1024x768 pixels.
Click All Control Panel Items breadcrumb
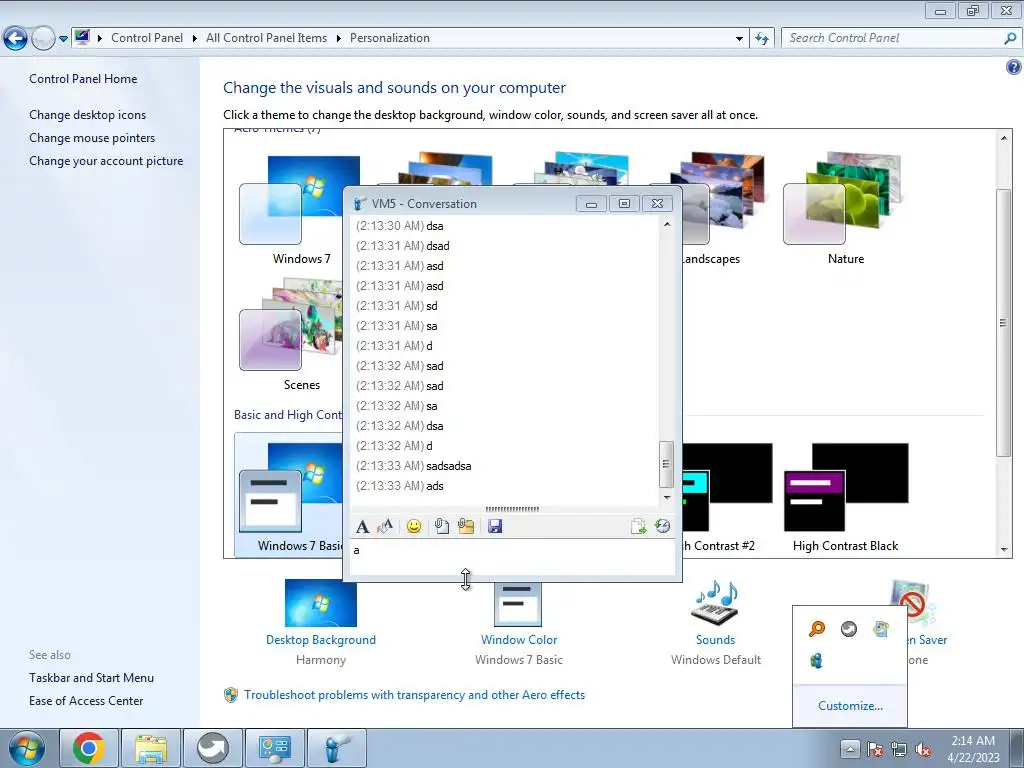click(266, 38)
